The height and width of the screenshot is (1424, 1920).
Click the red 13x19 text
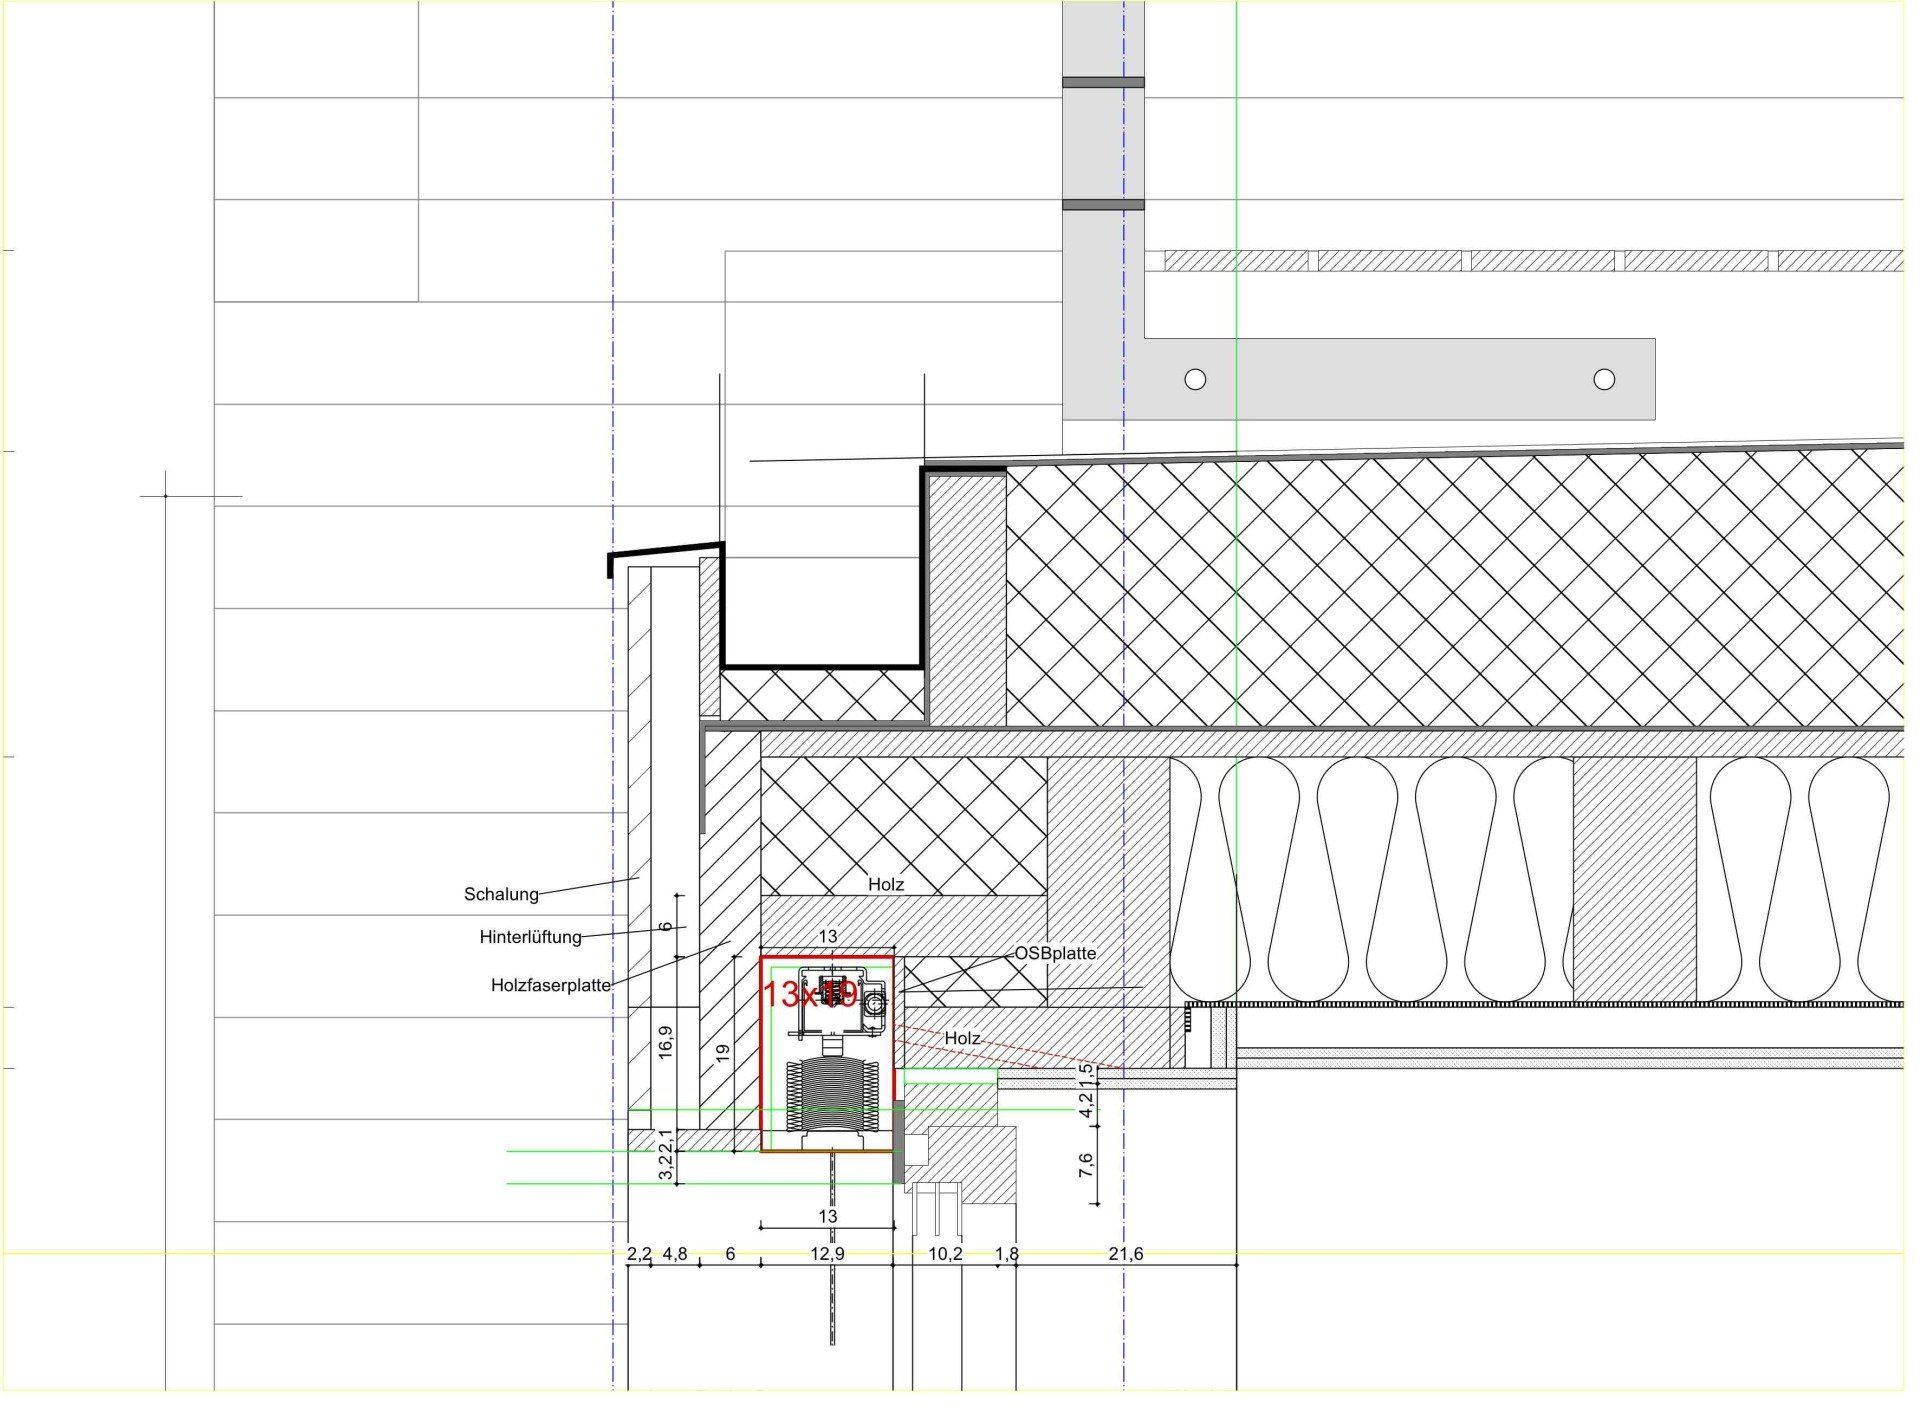809,994
